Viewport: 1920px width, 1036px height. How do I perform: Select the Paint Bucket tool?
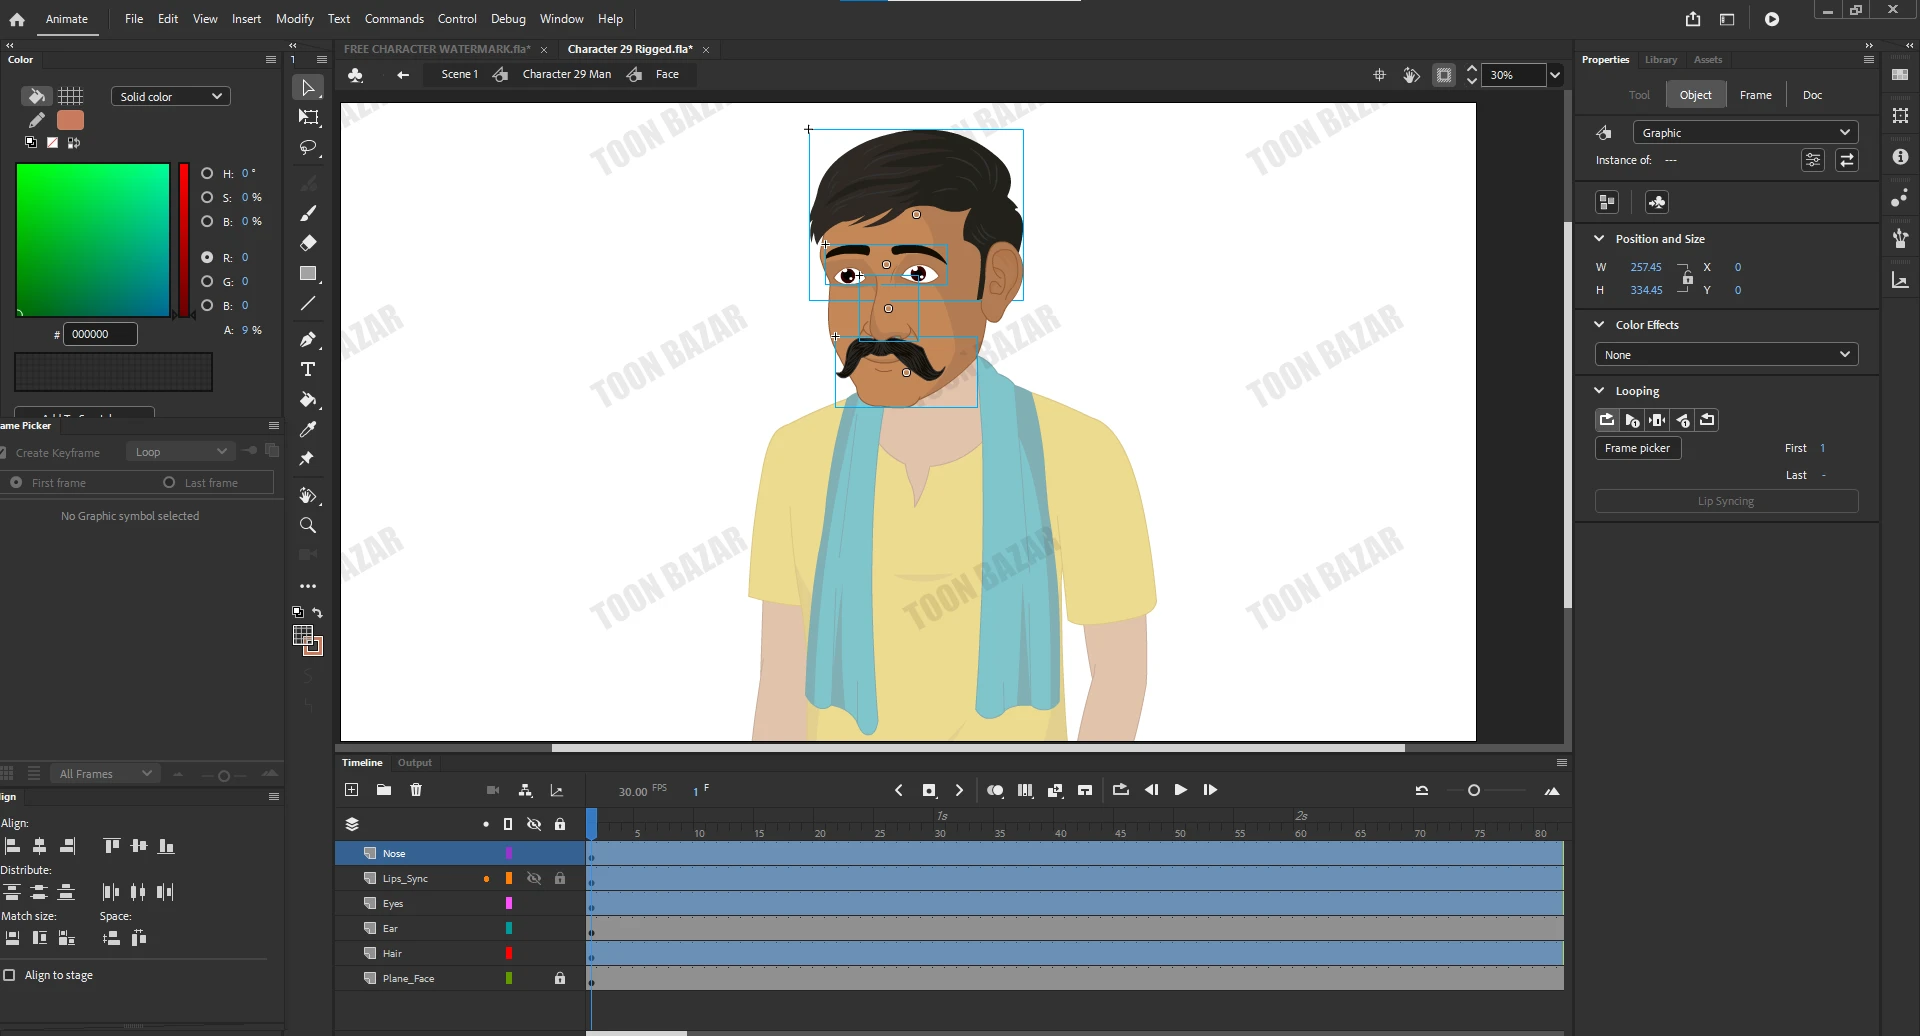coord(308,400)
